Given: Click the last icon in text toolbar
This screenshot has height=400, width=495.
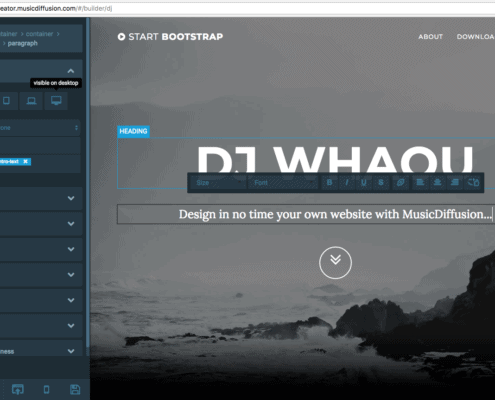Looking at the screenshot, I should tap(473, 182).
